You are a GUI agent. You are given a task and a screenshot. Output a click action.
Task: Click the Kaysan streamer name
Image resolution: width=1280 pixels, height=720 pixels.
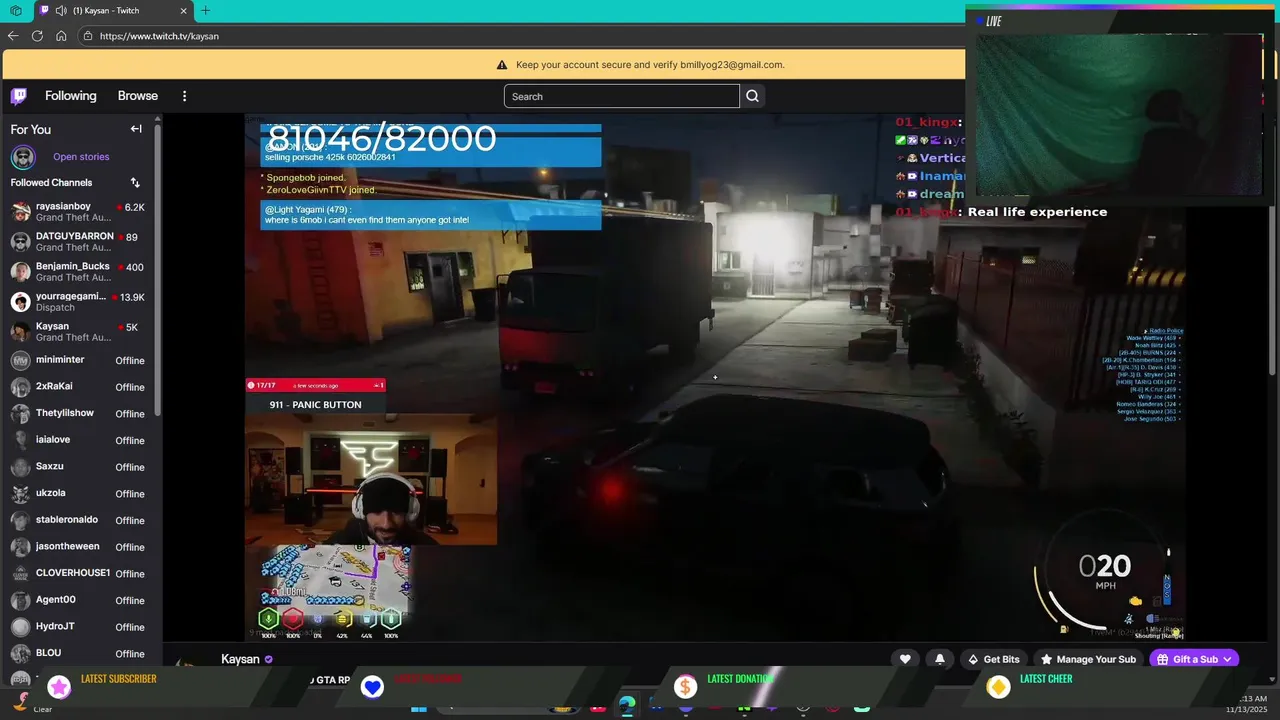tap(240, 659)
